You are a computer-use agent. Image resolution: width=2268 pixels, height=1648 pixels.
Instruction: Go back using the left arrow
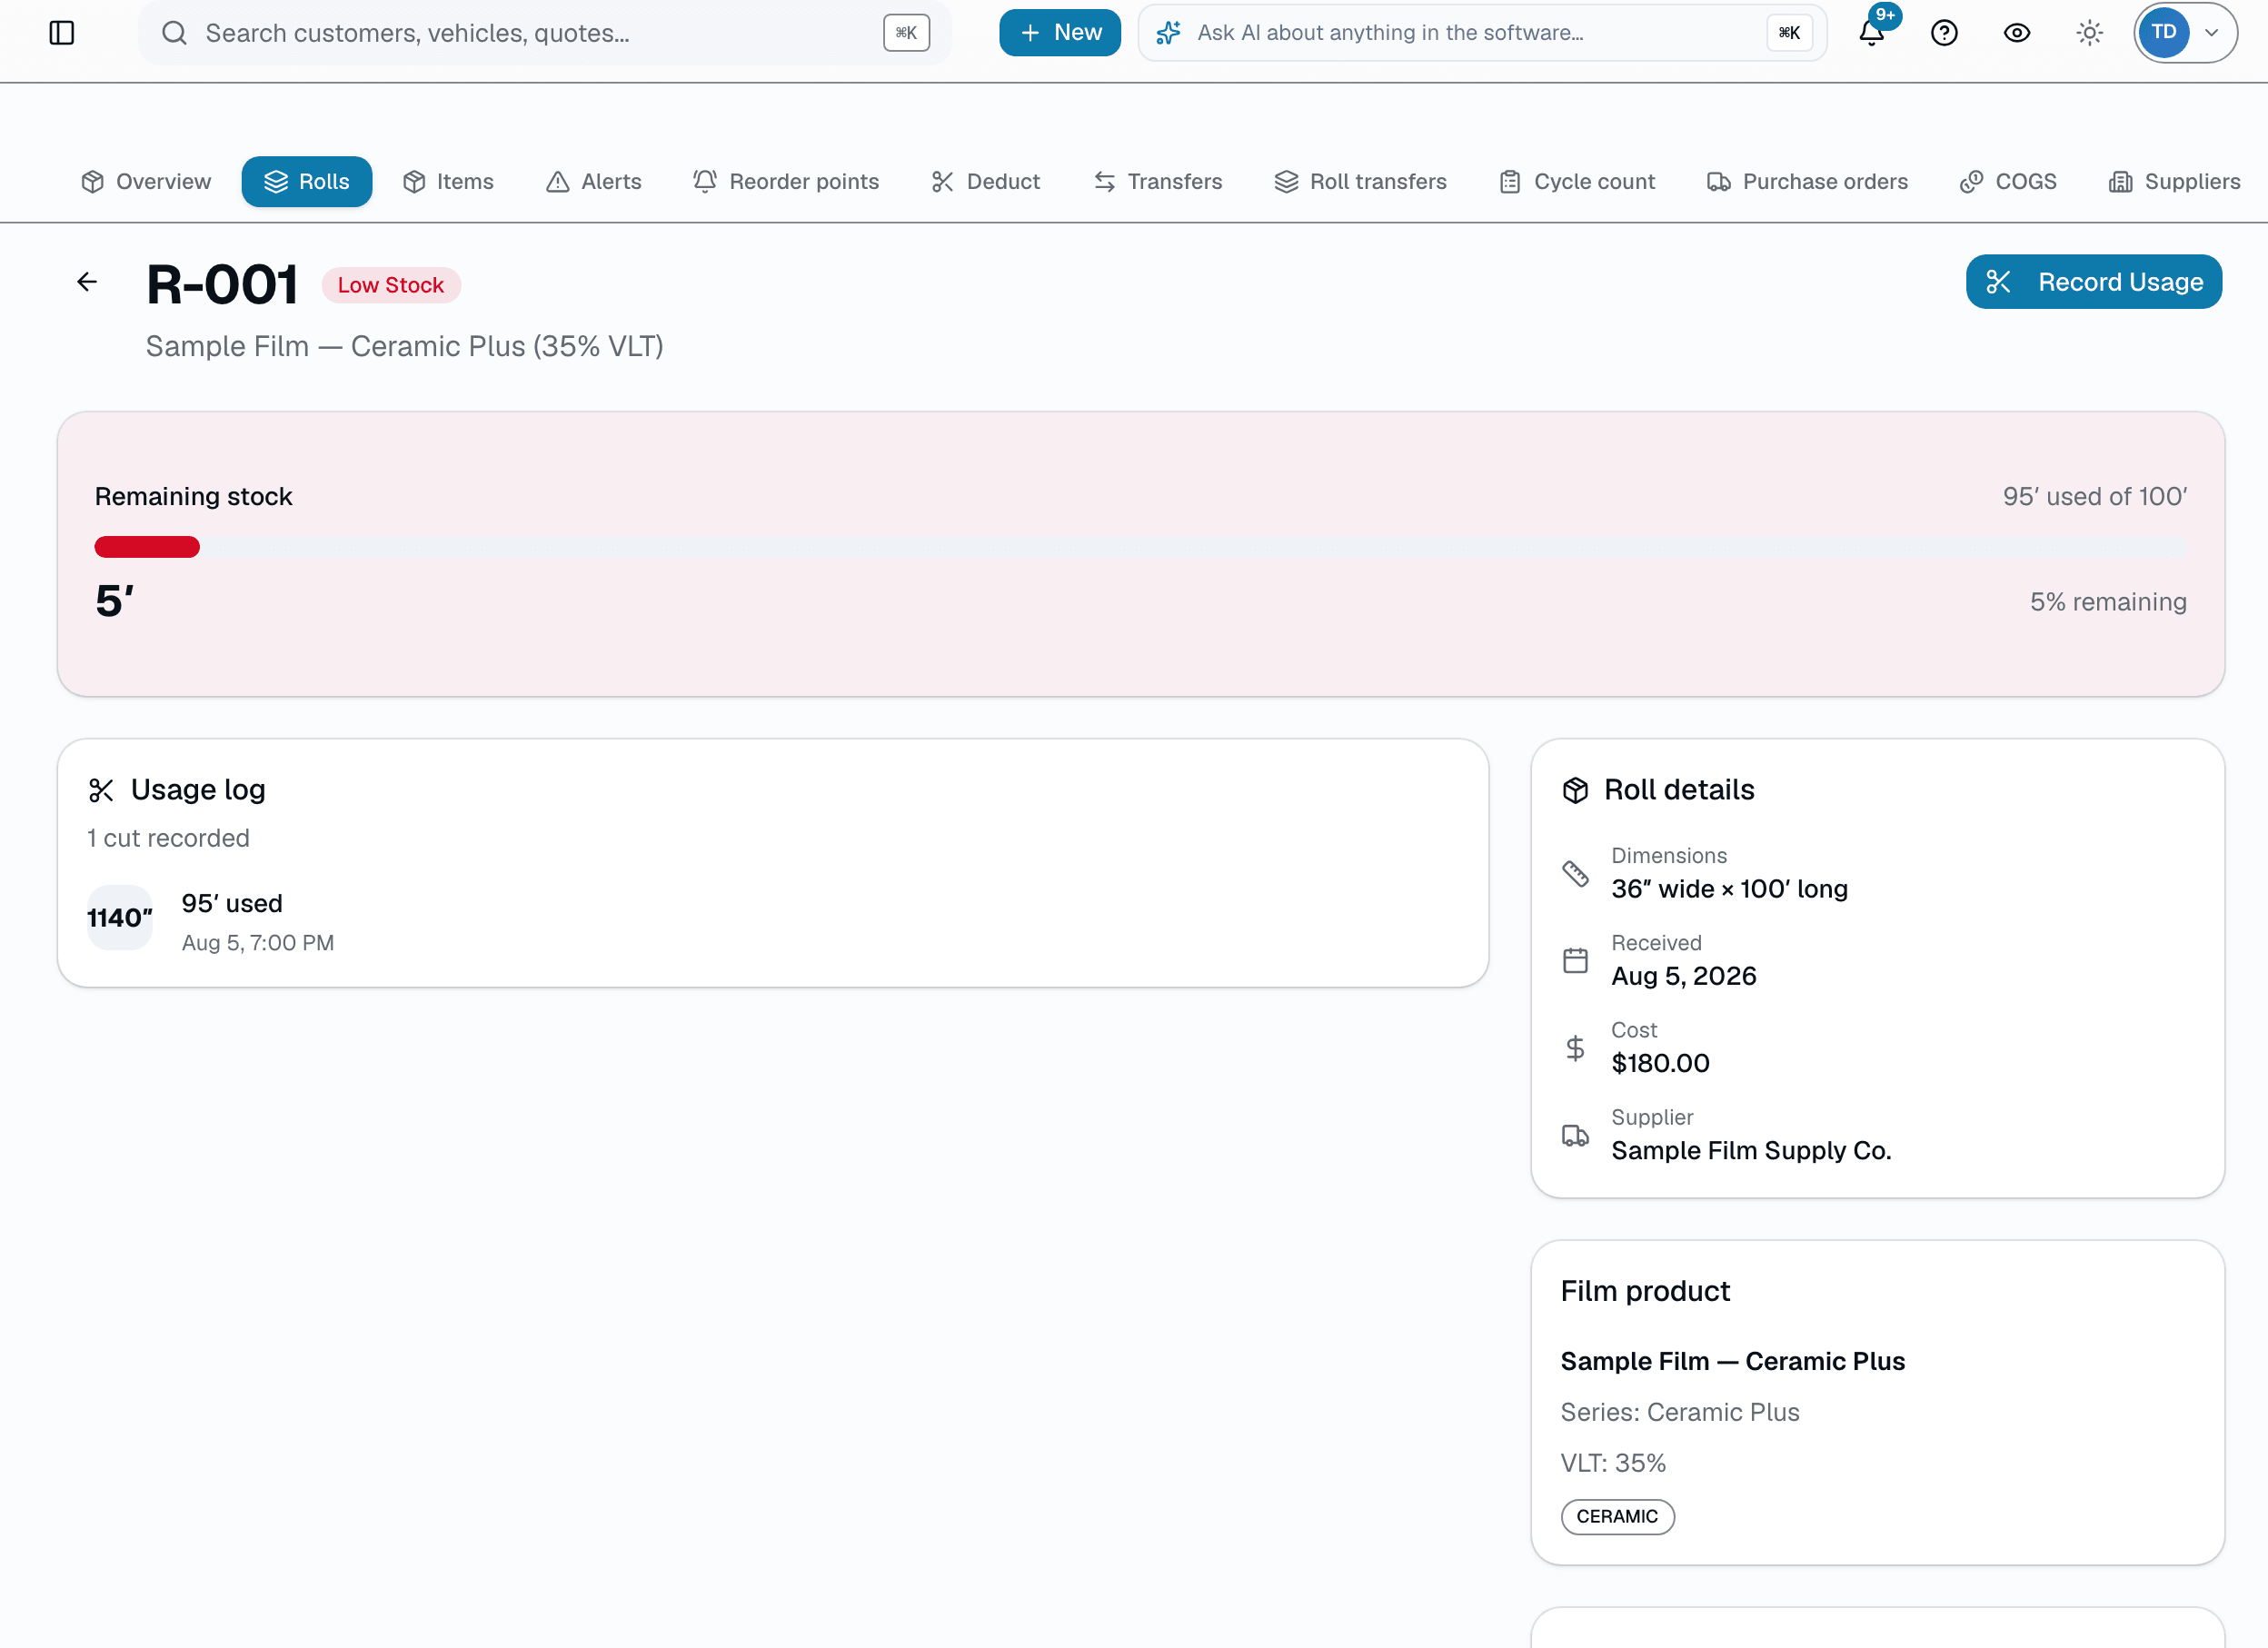(x=87, y=282)
